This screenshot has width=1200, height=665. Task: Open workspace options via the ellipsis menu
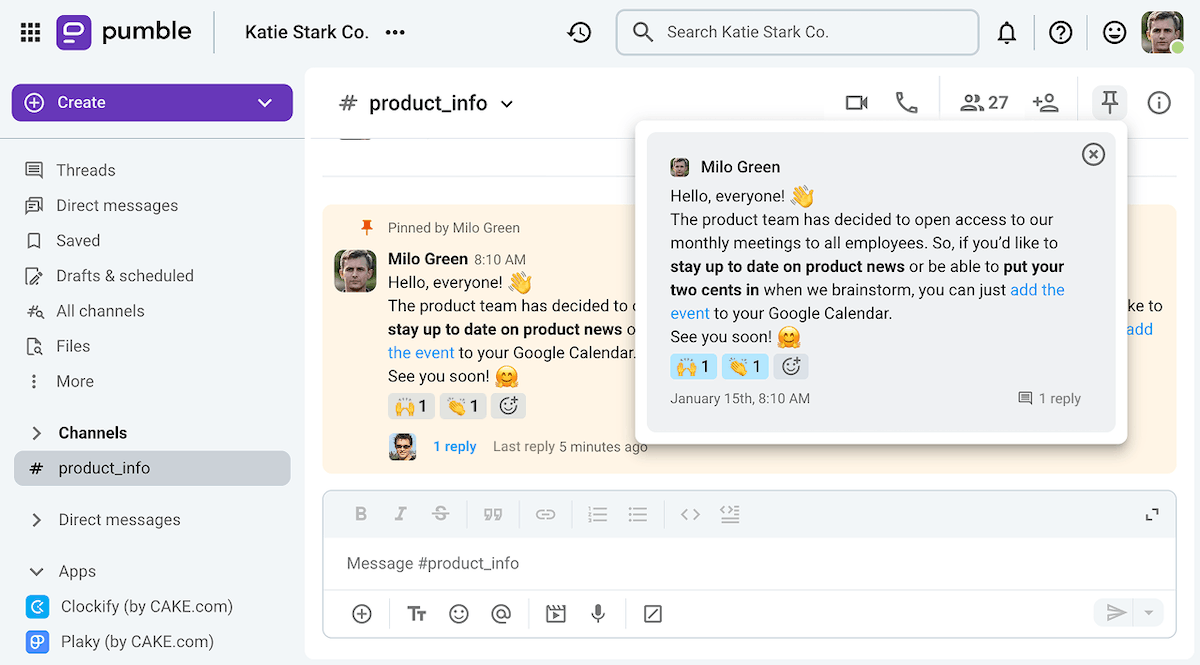point(394,32)
